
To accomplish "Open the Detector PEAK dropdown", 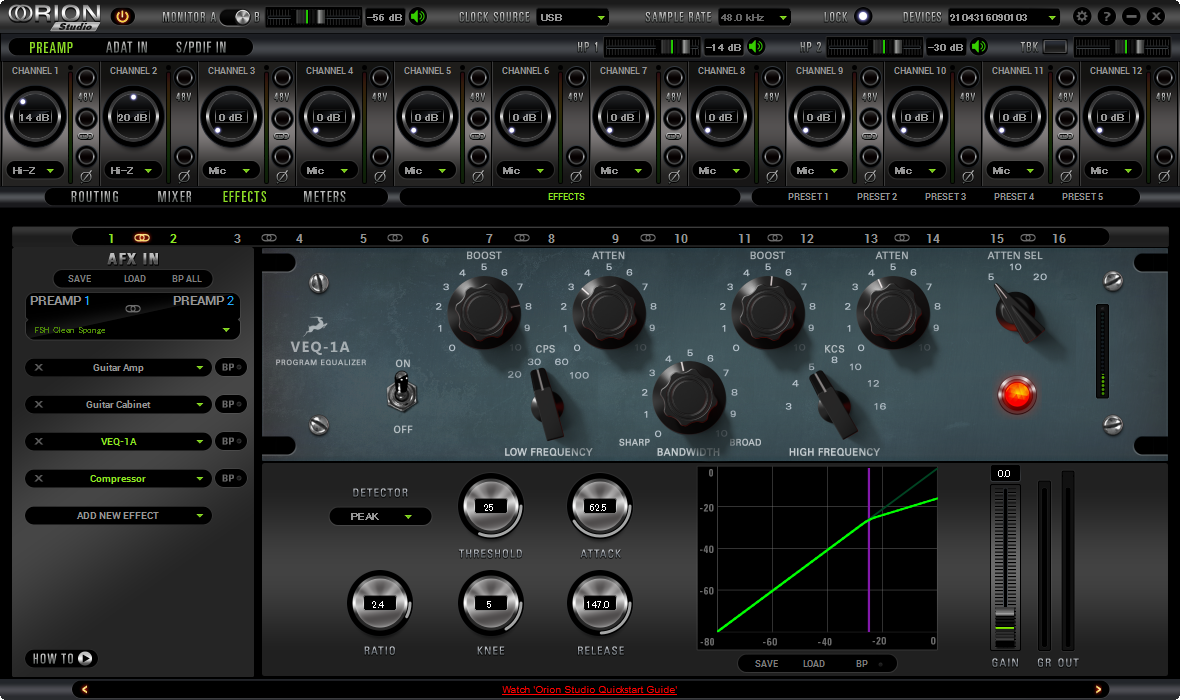I will point(380,517).
